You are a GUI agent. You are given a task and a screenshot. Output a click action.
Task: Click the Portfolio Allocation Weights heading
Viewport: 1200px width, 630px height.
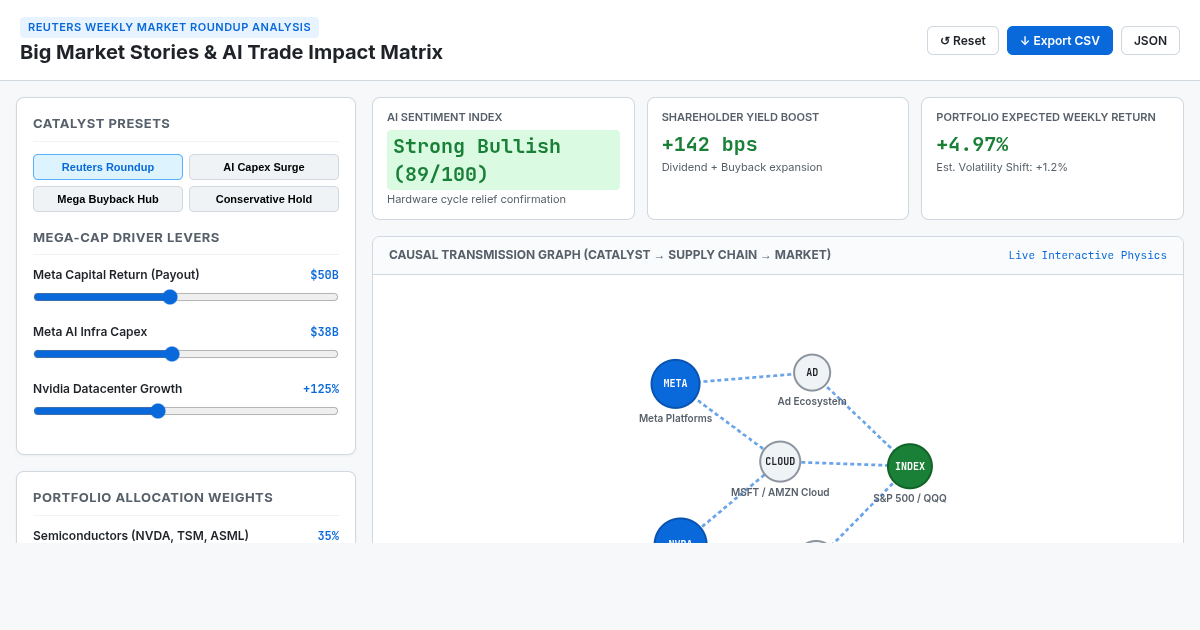click(153, 497)
